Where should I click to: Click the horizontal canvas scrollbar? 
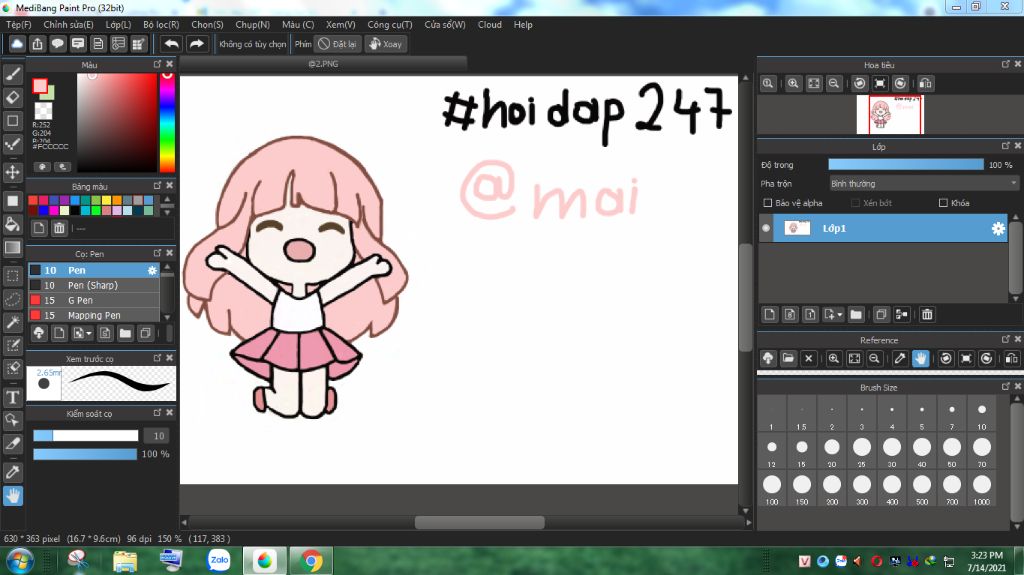479,522
